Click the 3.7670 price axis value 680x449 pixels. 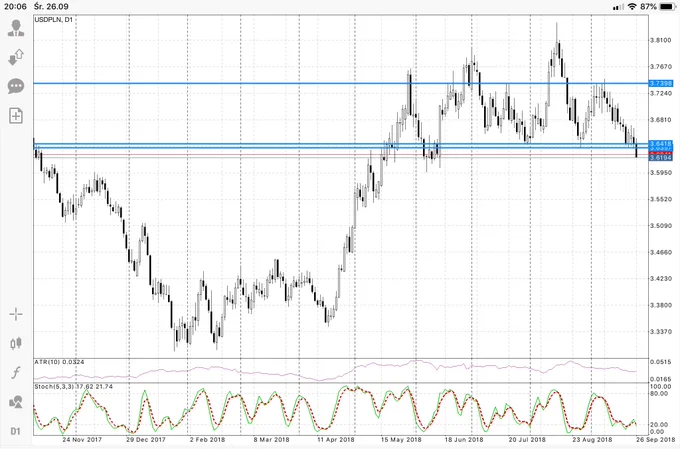[660, 67]
